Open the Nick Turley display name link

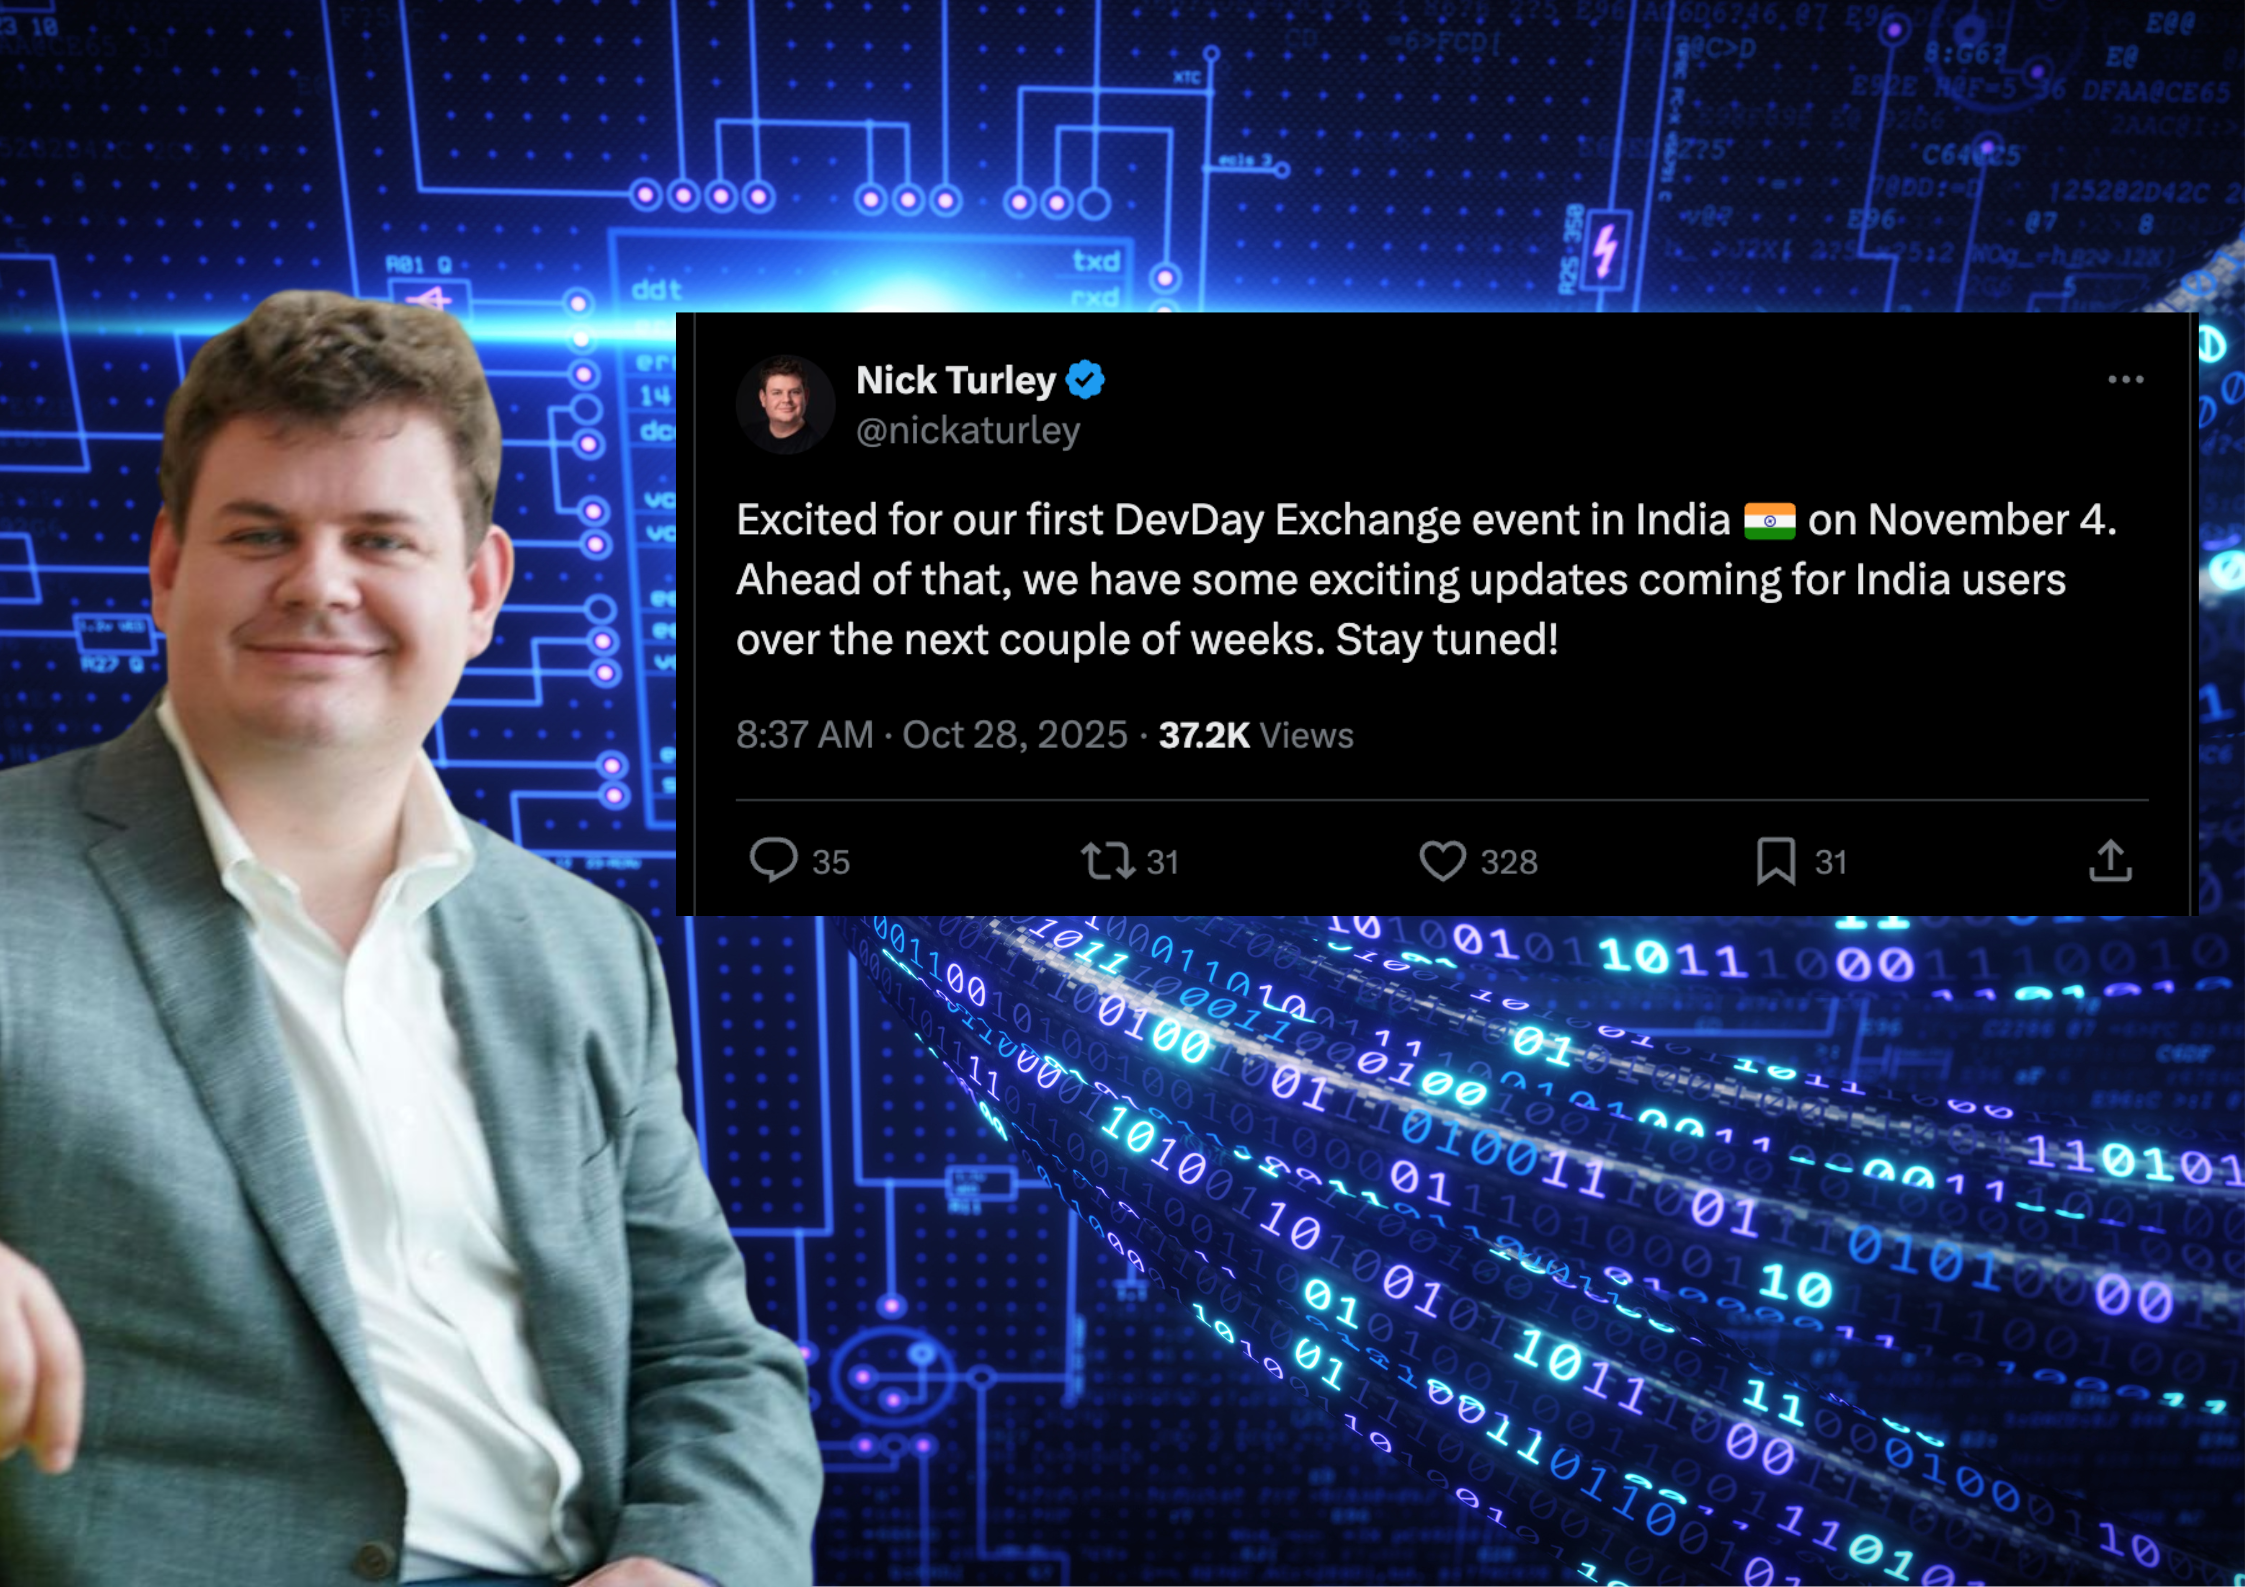tap(955, 380)
